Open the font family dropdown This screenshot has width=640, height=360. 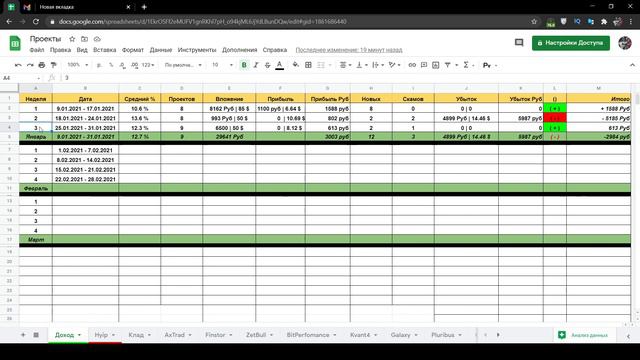(x=183, y=65)
